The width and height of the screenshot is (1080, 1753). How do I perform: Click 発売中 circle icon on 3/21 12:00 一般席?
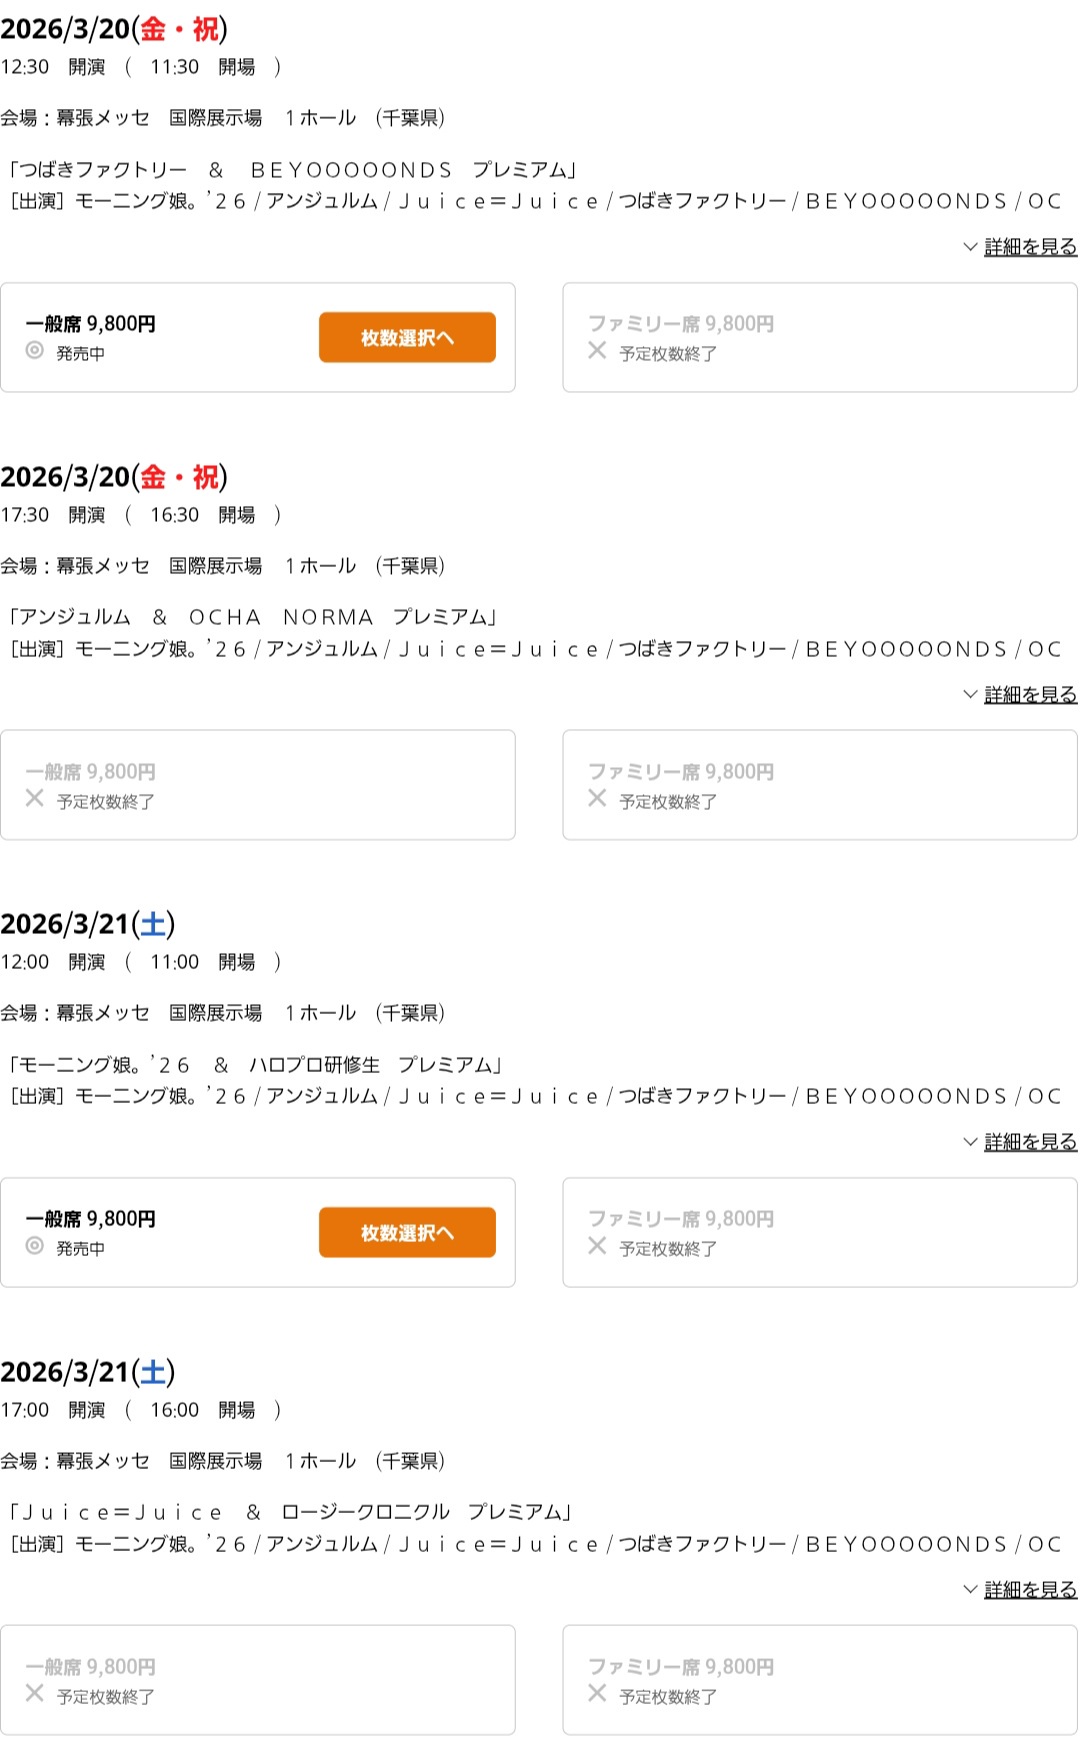(35, 1245)
